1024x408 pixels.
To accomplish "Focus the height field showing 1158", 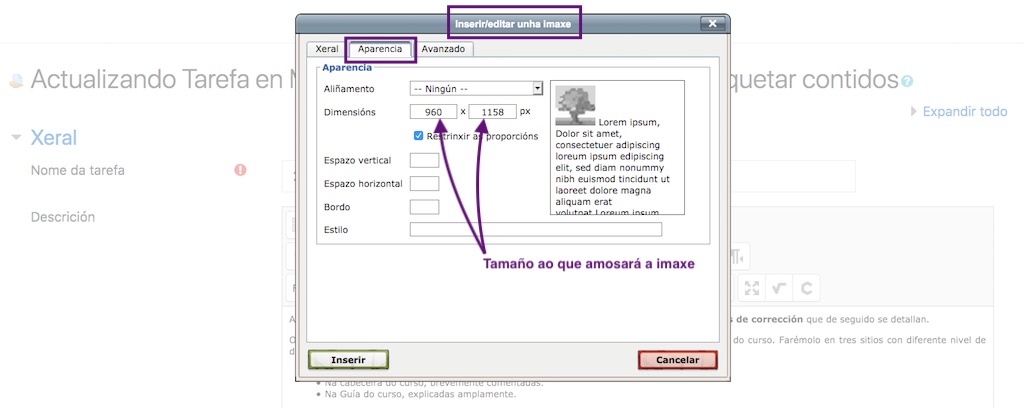I will pyautogui.click(x=492, y=112).
